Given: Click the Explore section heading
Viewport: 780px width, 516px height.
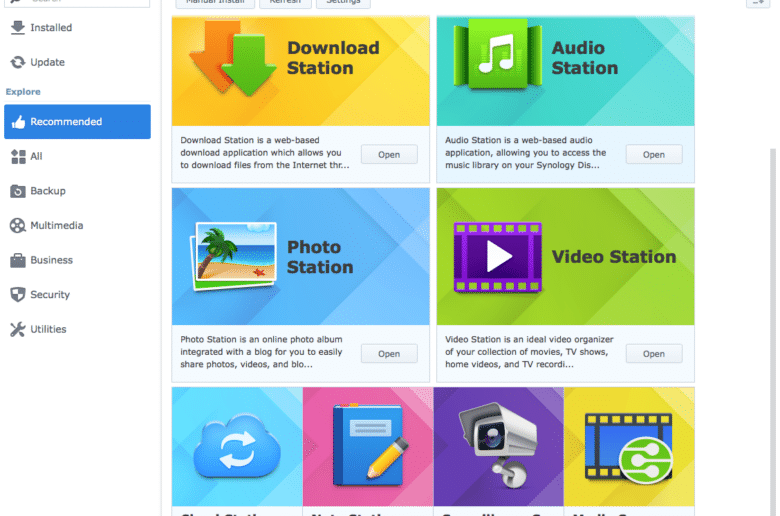Looking at the screenshot, I should coord(23,92).
